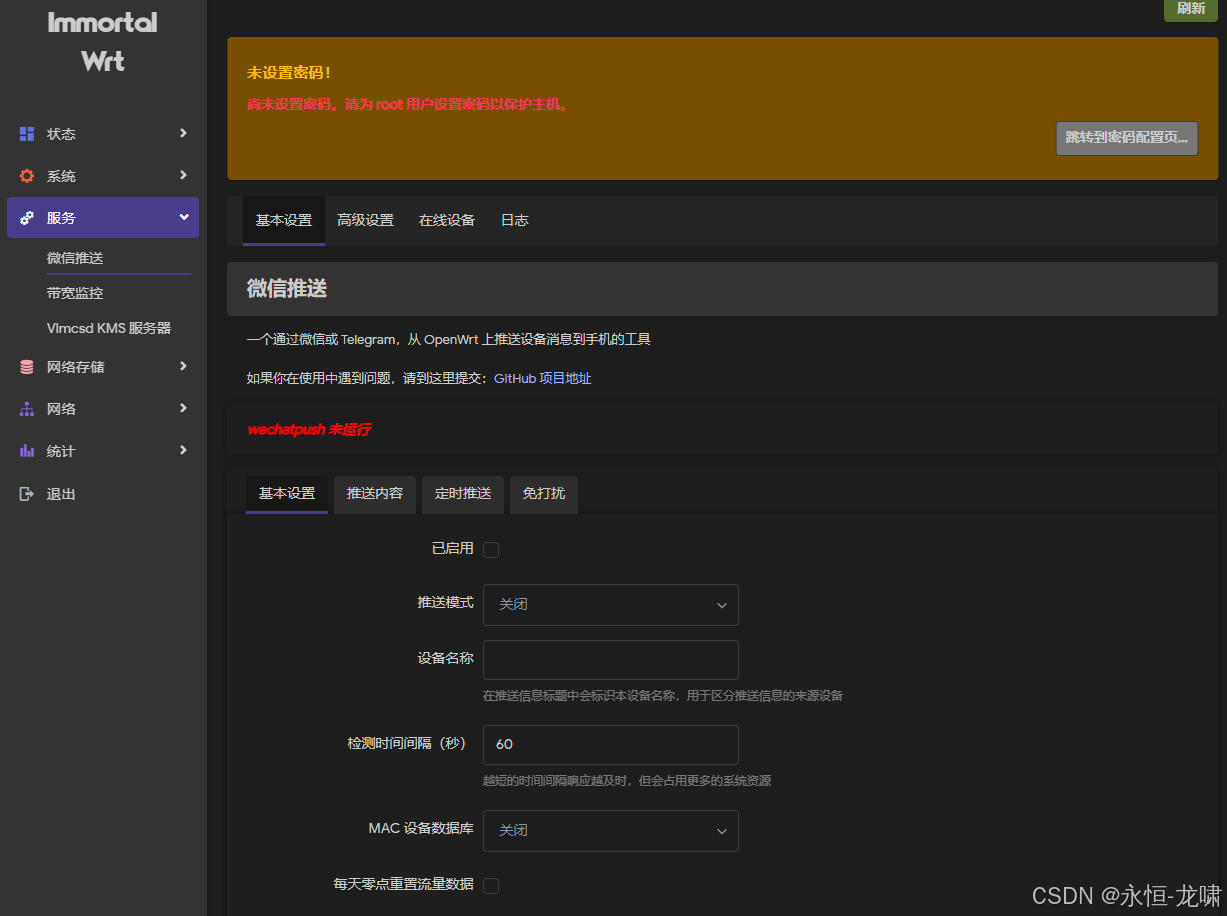Click the 退出 logout icon
Viewport: 1227px width, 916px height.
(x=27, y=494)
